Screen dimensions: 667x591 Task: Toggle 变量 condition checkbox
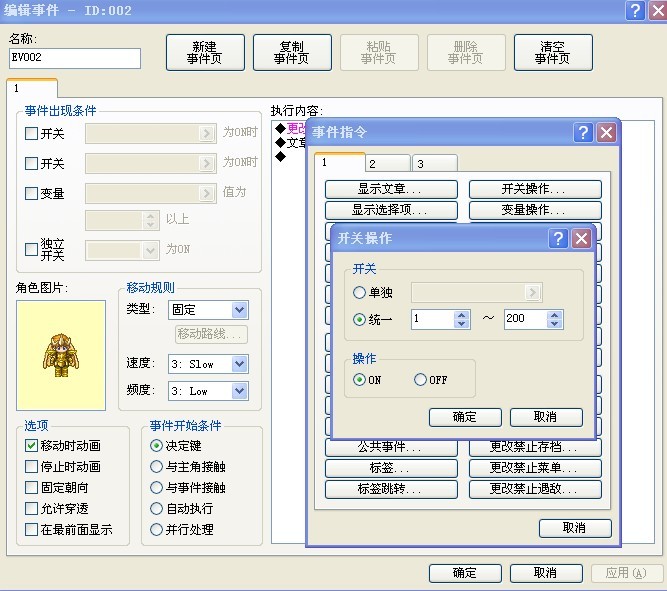click(31, 194)
